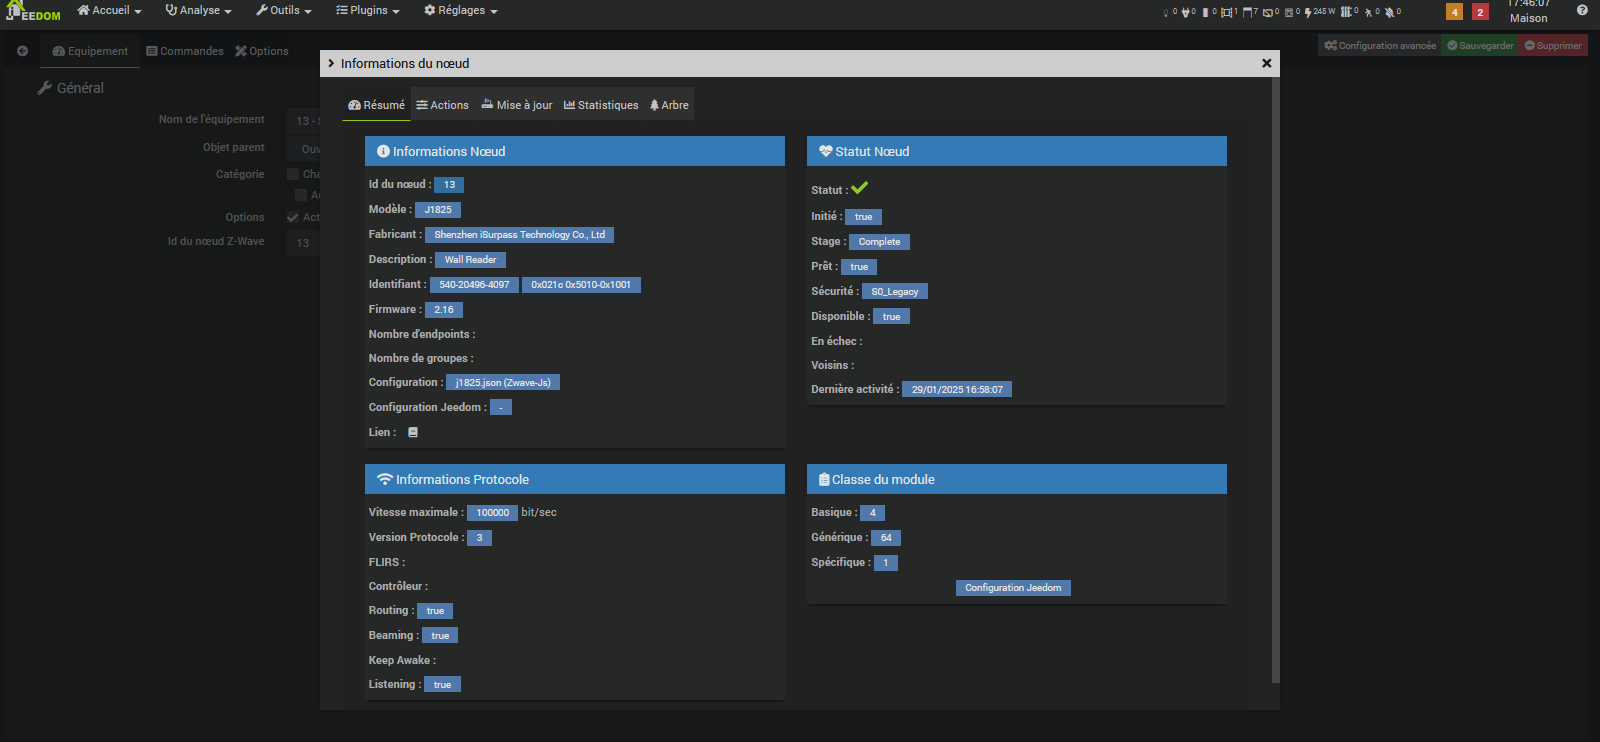
Task: Toggle the first Catégorie checkbox
Action: point(293,174)
